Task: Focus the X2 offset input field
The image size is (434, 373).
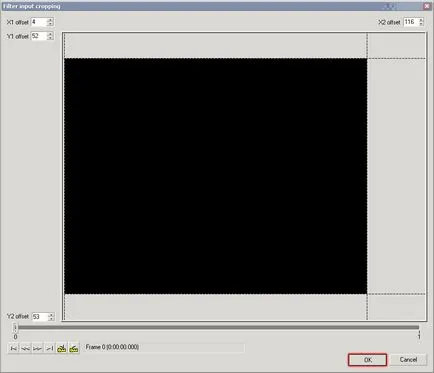Action: click(x=411, y=22)
